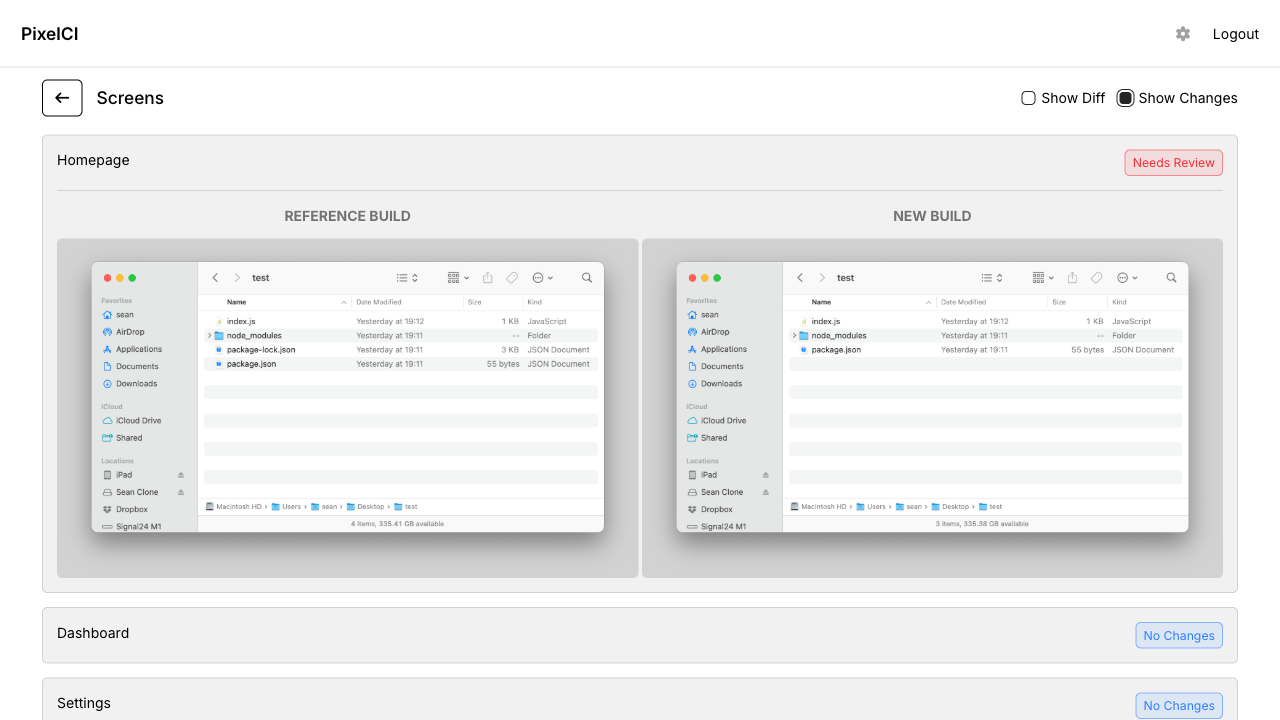This screenshot has width=1280, height=720.
Task: Open settings via the gear icon
Action: point(1183,34)
